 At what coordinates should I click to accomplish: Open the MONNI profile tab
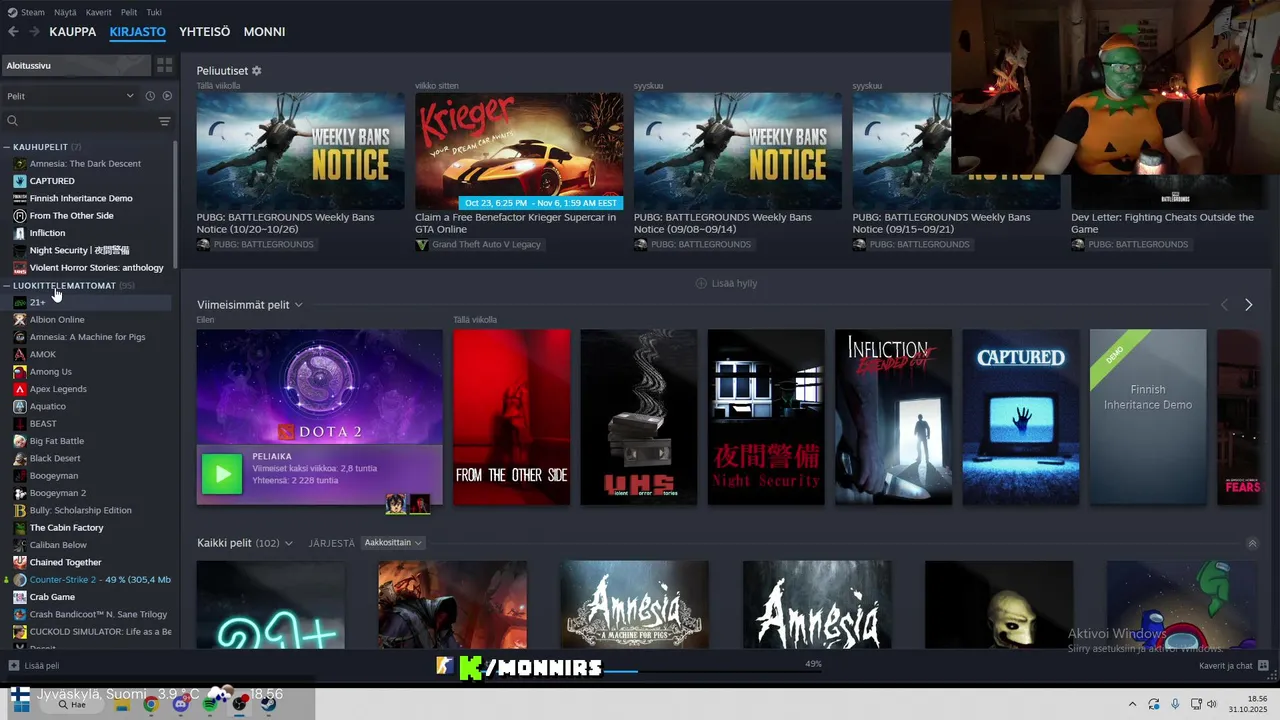(x=265, y=32)
